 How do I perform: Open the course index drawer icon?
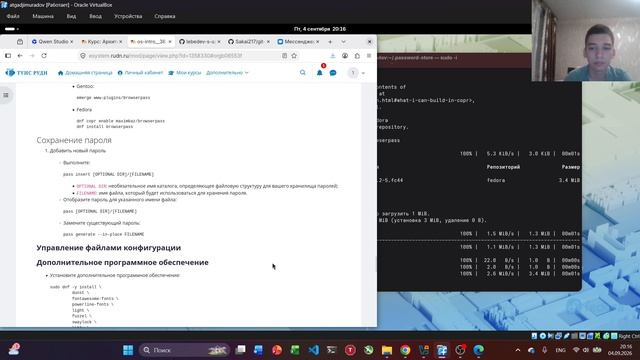[6, 95]
